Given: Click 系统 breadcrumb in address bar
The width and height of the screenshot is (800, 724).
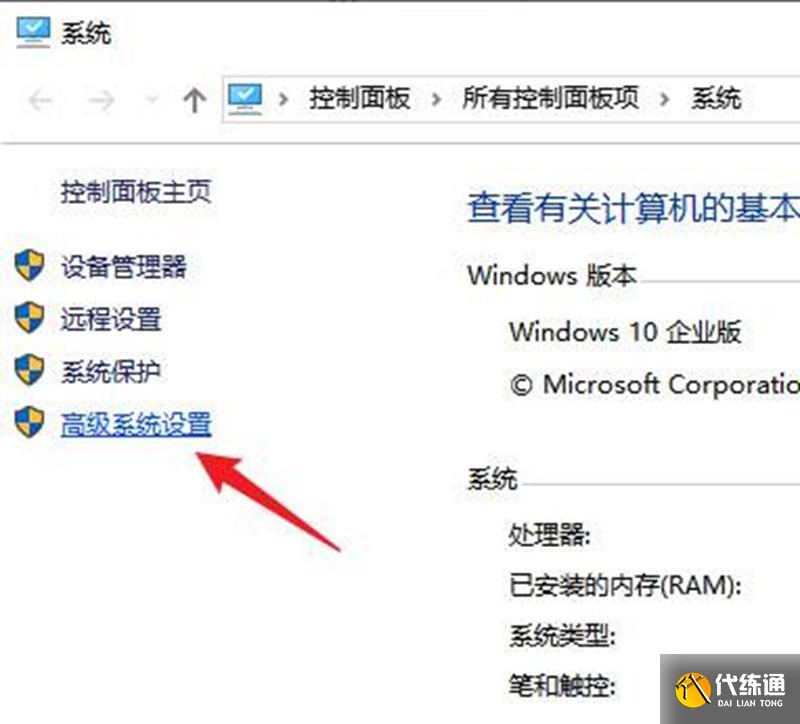Looking at the screenshot, I should pyautogui.click(x=716, y=98).
